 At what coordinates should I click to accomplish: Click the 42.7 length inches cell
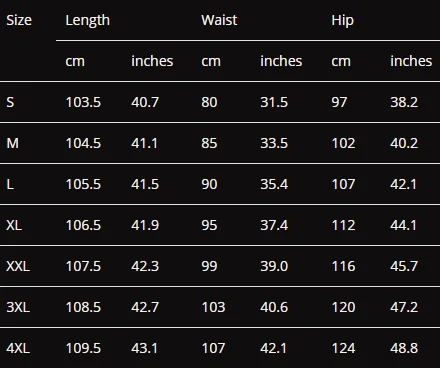pos(145,307)
